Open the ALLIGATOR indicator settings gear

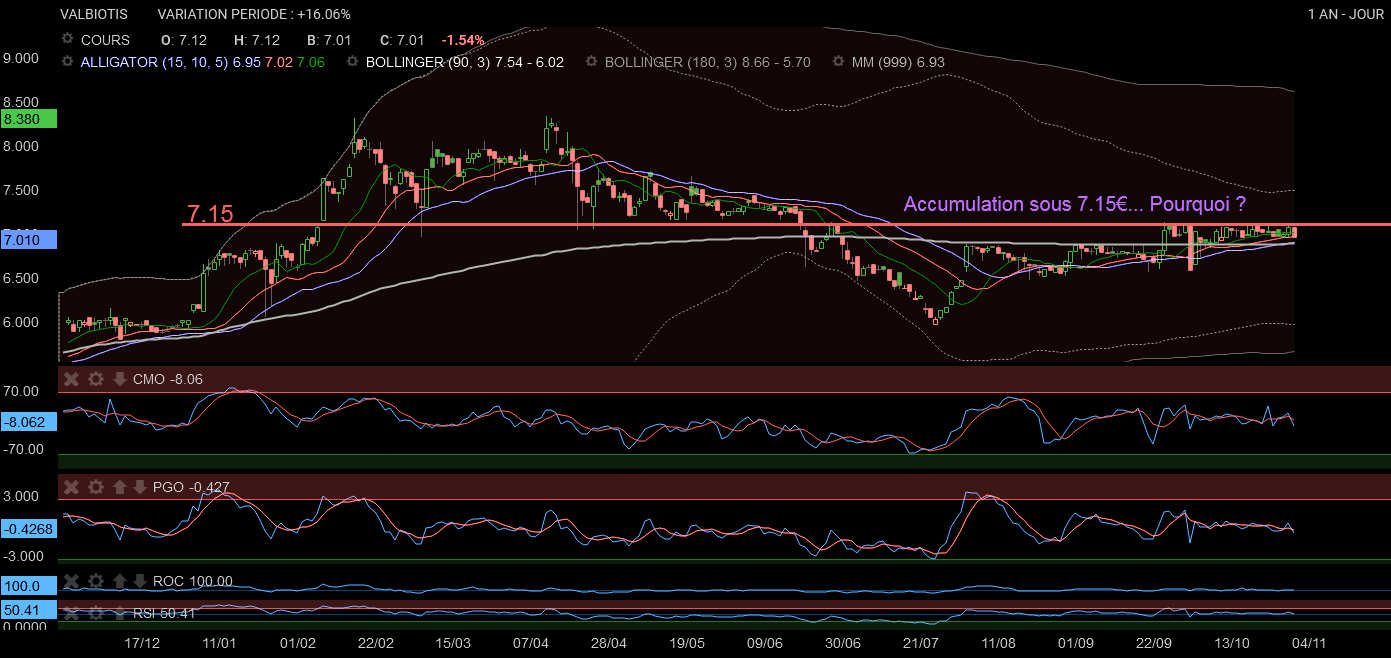pos(68,62)
